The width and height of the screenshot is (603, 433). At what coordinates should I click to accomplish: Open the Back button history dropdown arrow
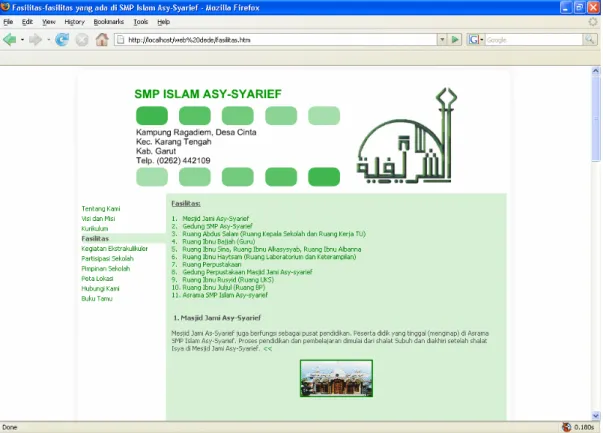pos(22,40)
